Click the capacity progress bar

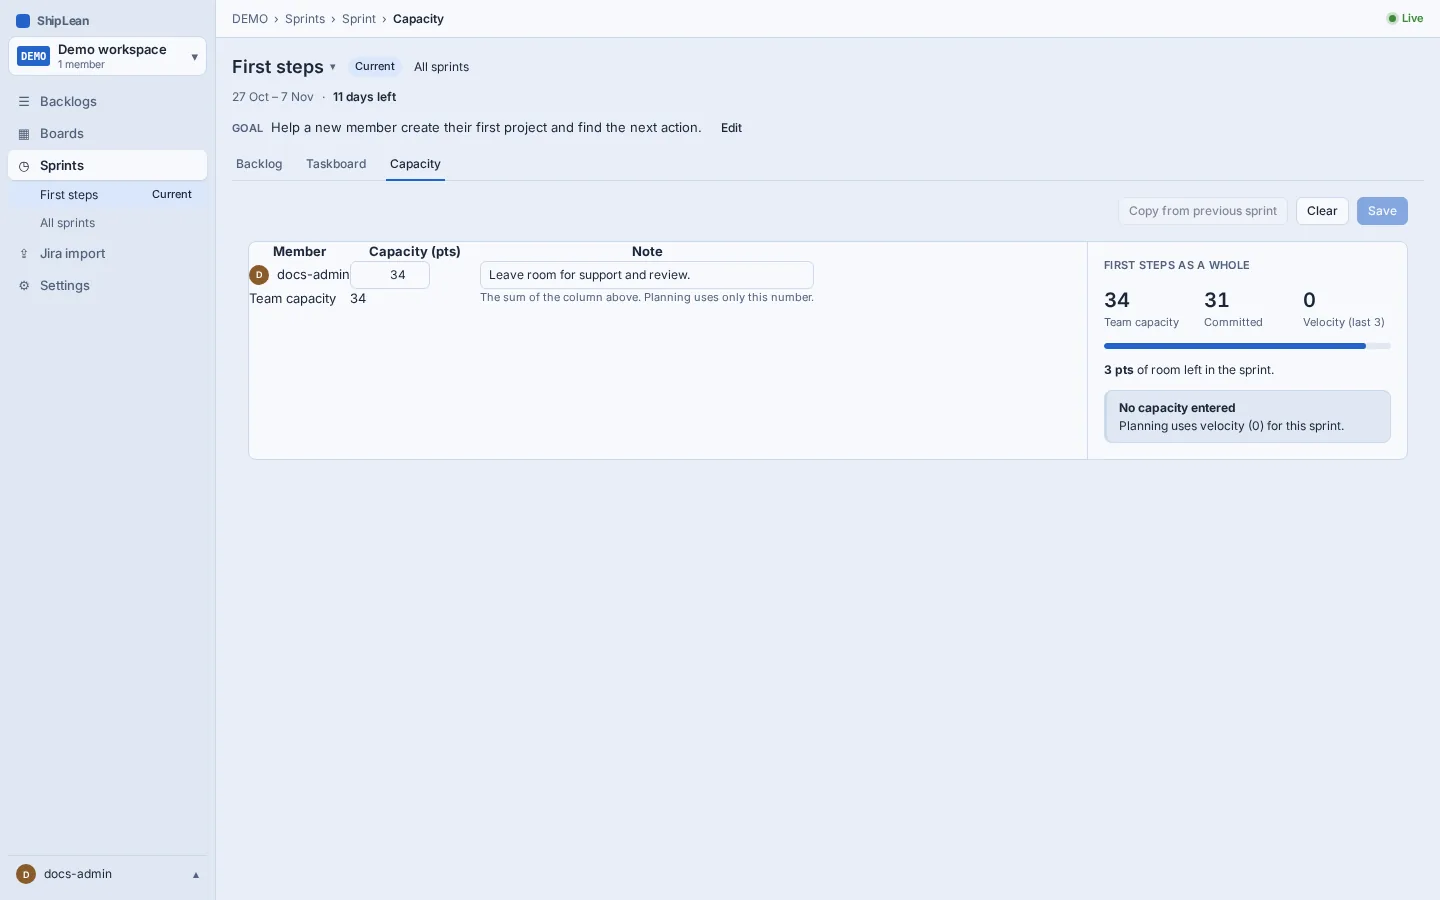point(1247,346)
